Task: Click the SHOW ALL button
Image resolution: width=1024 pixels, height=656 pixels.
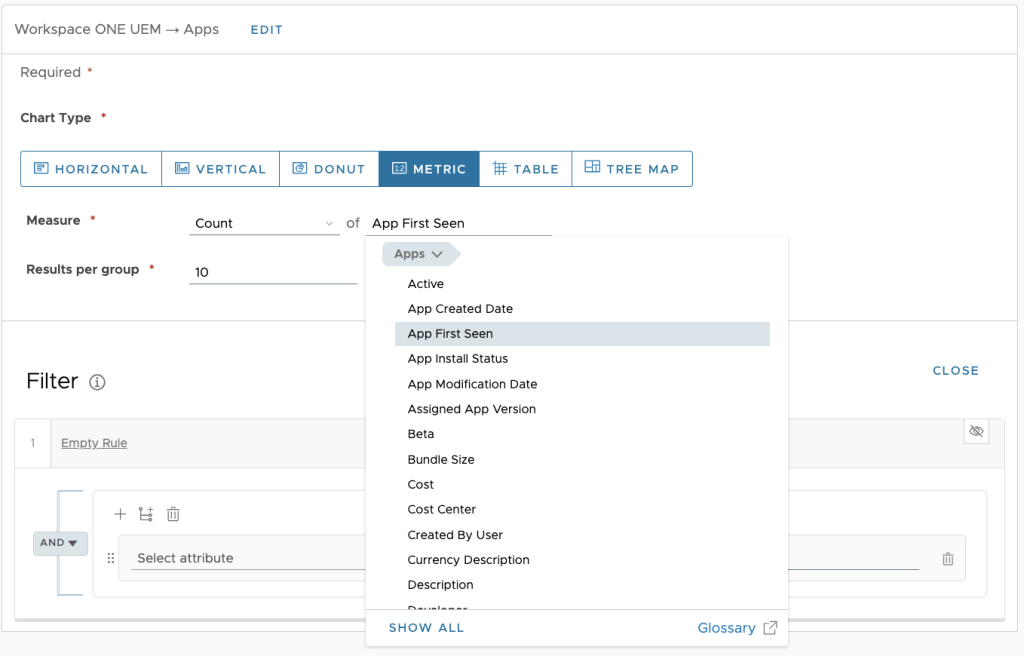Action: tap(426, 628)
